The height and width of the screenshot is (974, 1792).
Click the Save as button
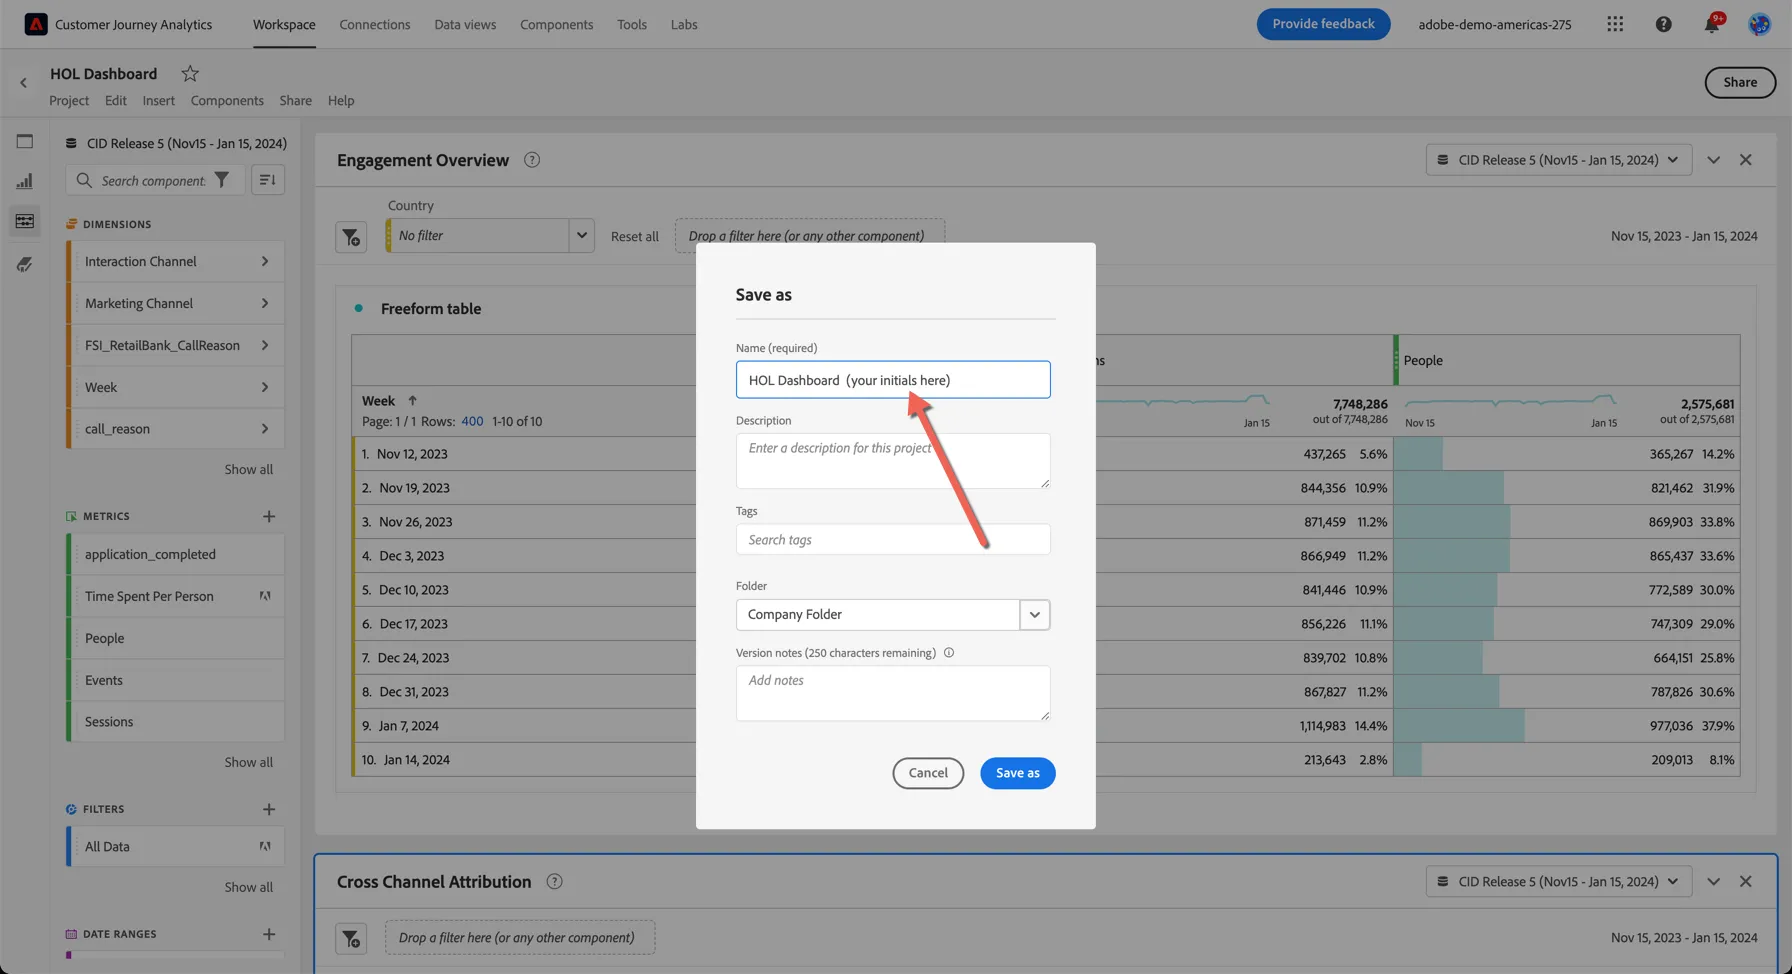click(1017, 773)
